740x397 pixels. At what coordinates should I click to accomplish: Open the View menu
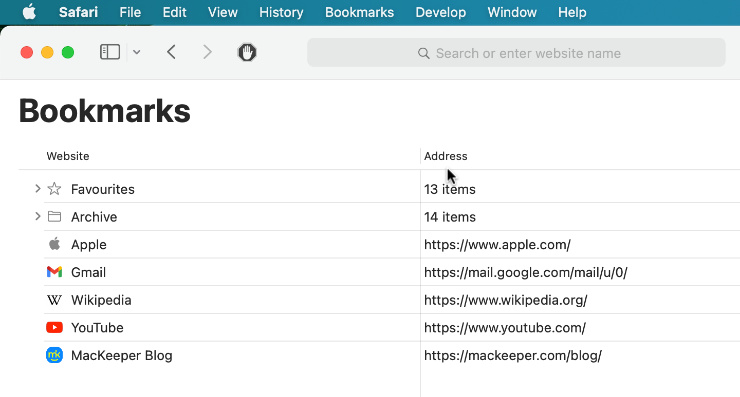(x=223, y=12)
